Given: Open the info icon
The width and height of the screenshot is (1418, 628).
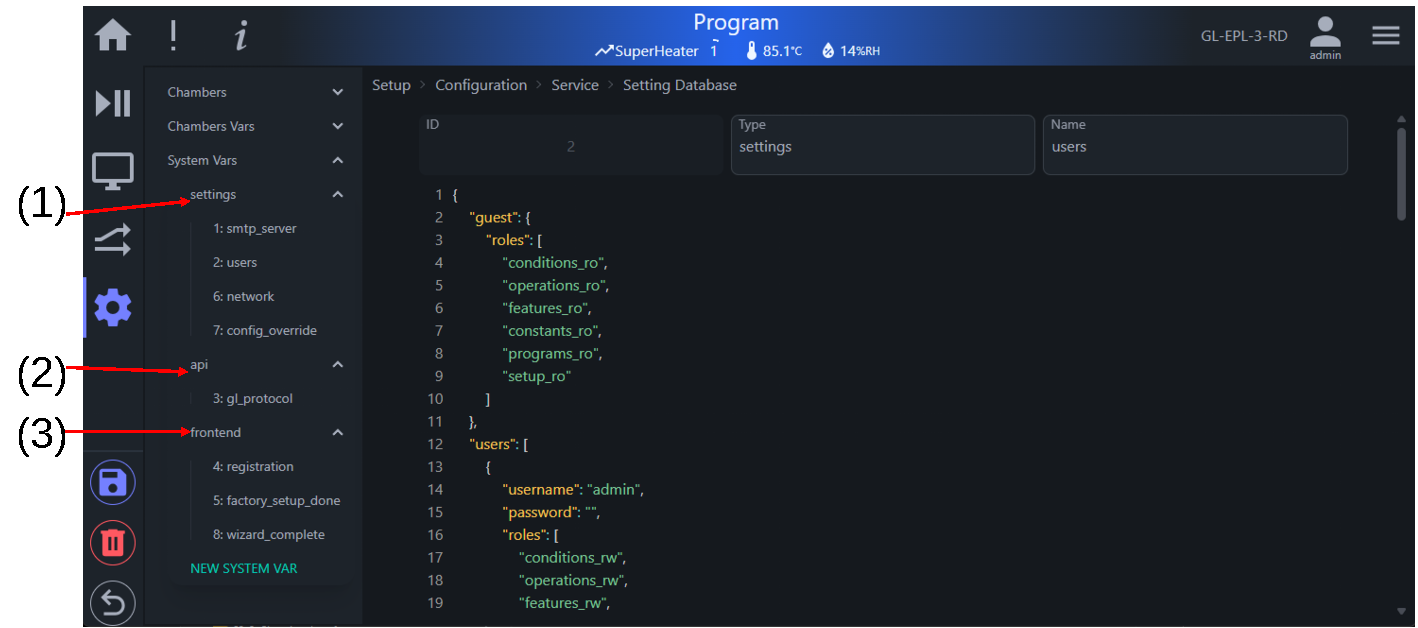Looking at the screenshot, I should (241, 36).
